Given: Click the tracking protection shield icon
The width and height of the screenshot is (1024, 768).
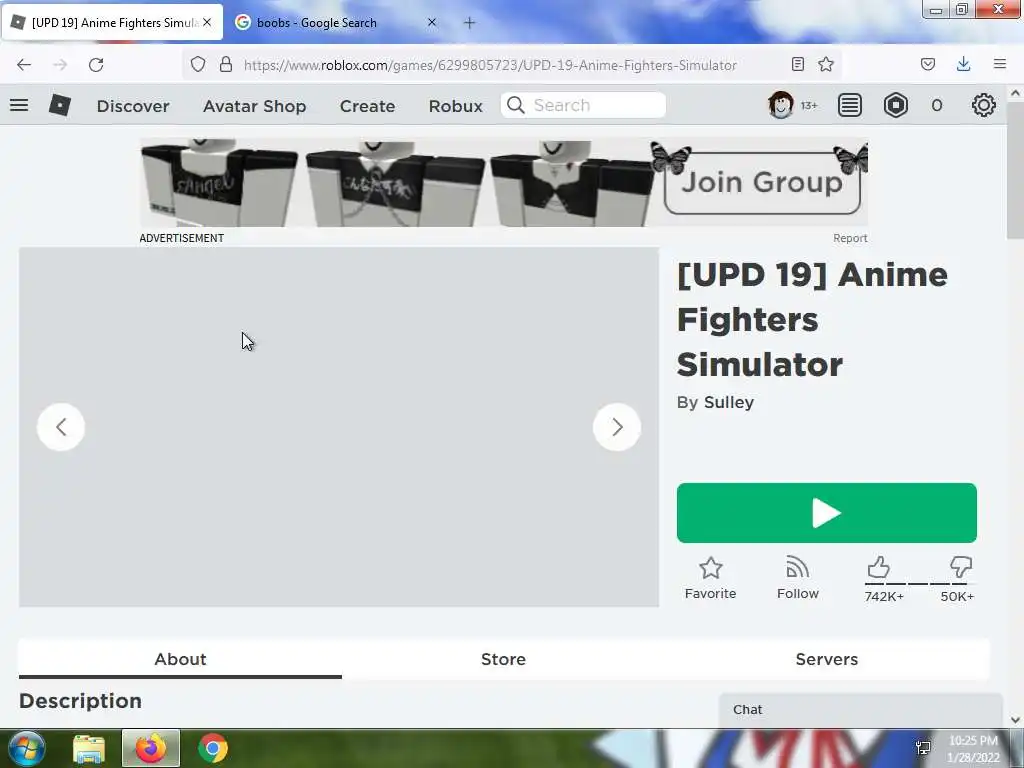Looking at the screenshot, I should point(198,64).
